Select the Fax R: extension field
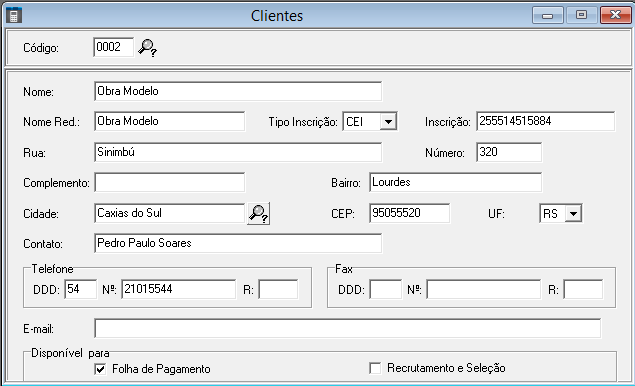Image resolution: width=635 pixels, height=386 pixels. [583, 289]
